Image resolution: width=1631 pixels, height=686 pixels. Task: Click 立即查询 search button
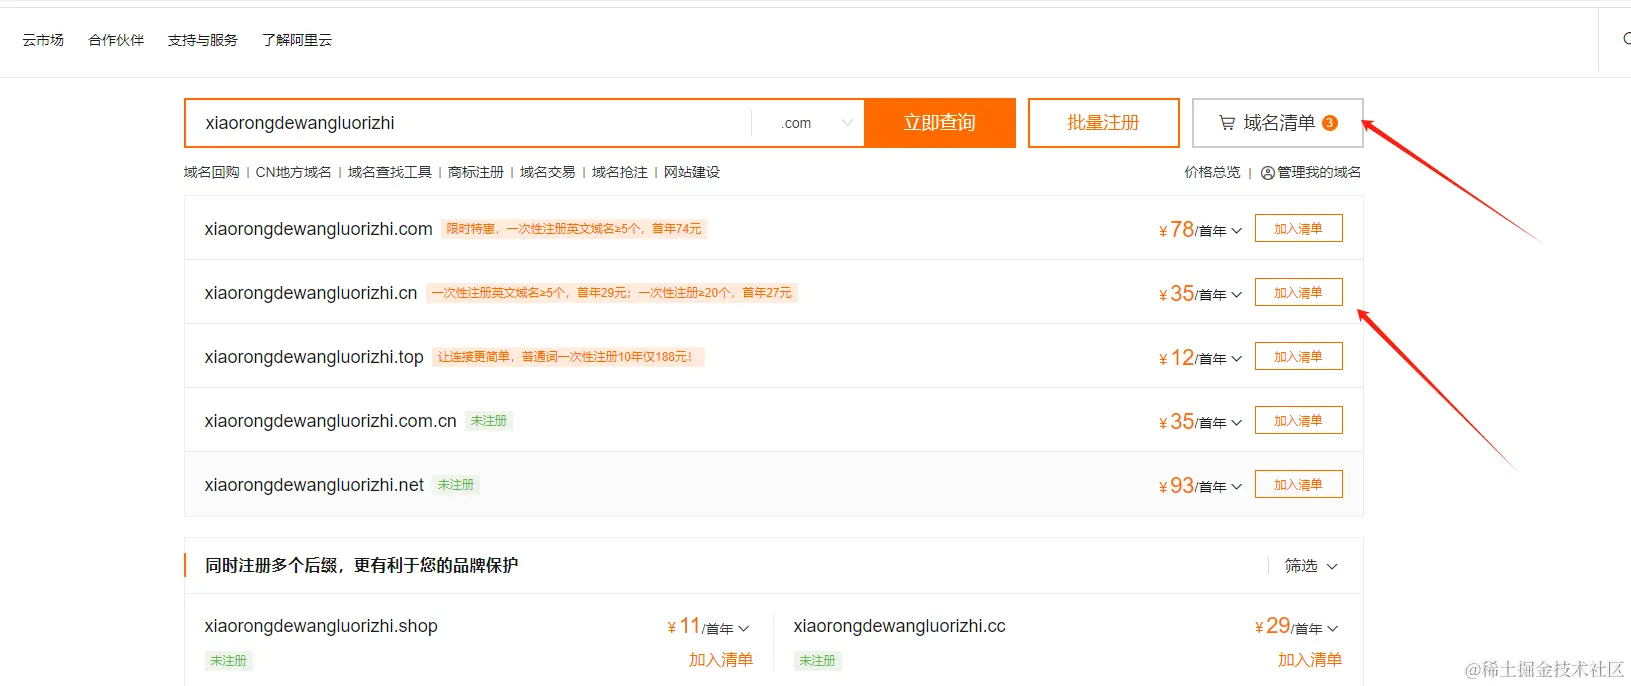point(940,123)
